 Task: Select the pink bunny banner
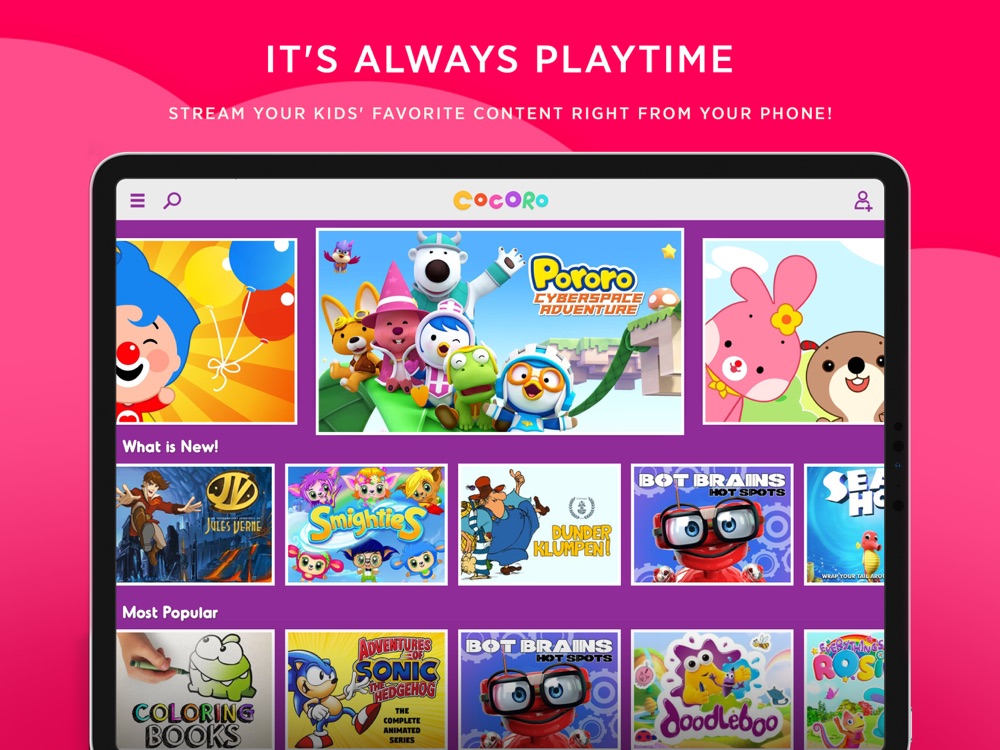[793, 331]
